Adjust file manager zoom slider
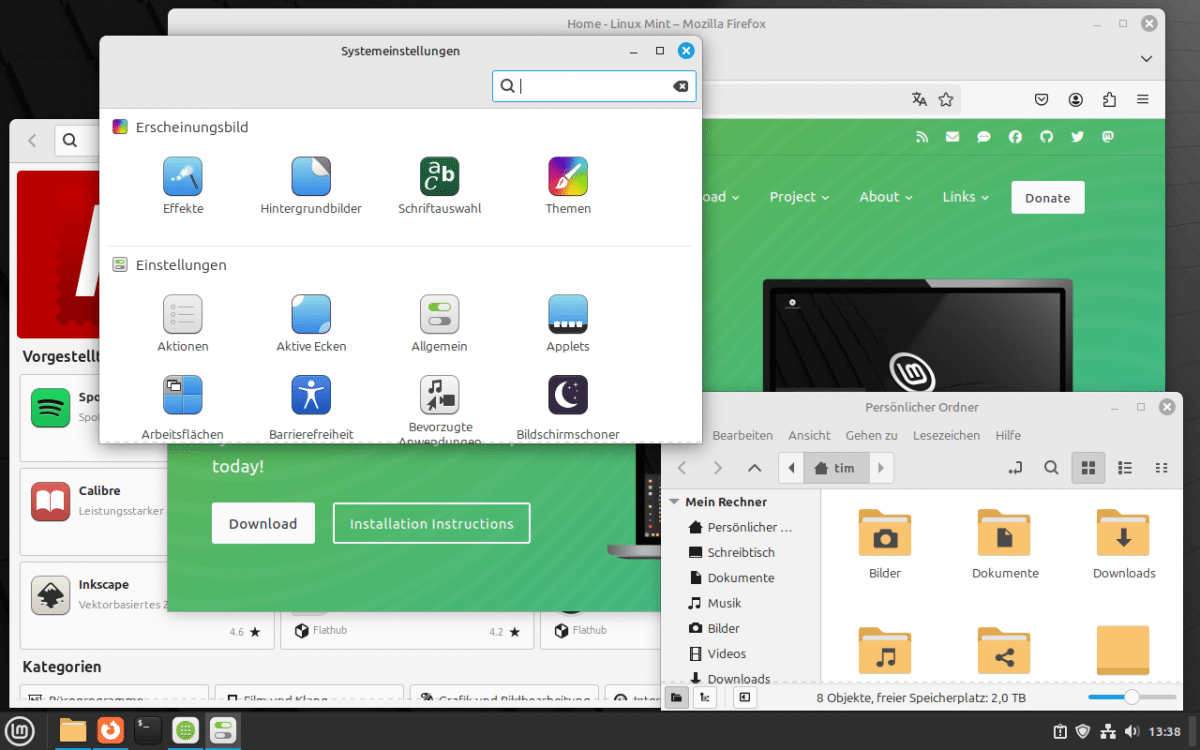The image size is (1200, 750). [1132, 696]
